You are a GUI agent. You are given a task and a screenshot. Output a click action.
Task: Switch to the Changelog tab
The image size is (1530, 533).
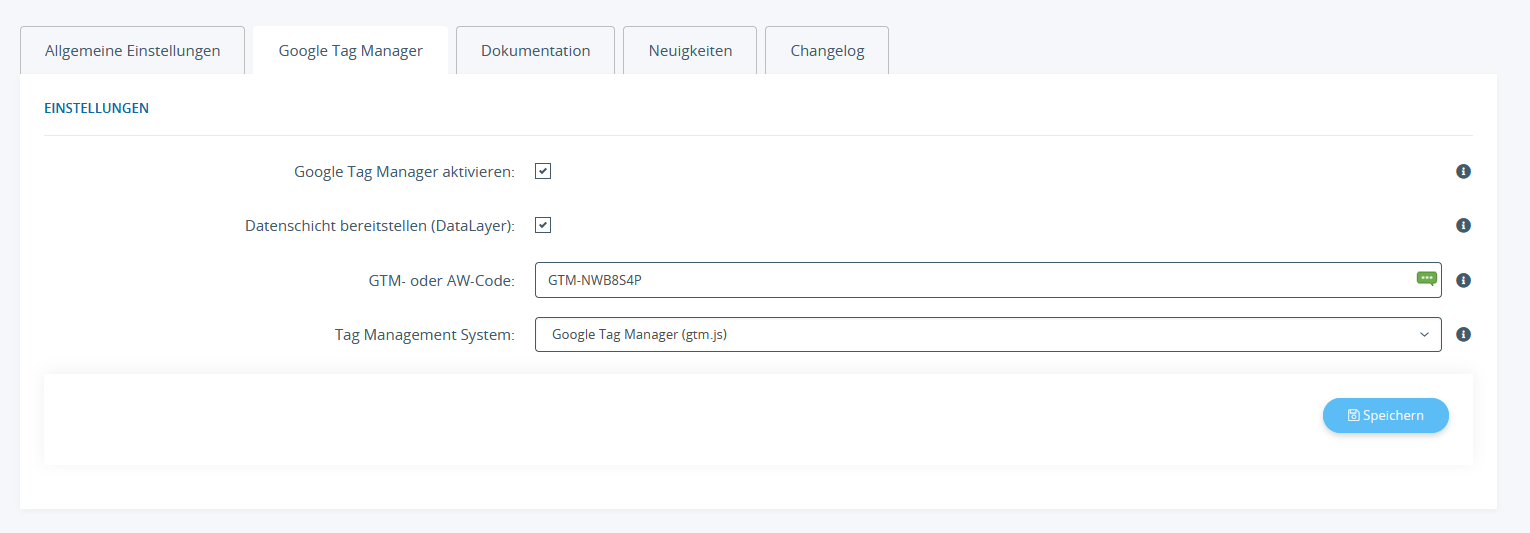(827, 50)
